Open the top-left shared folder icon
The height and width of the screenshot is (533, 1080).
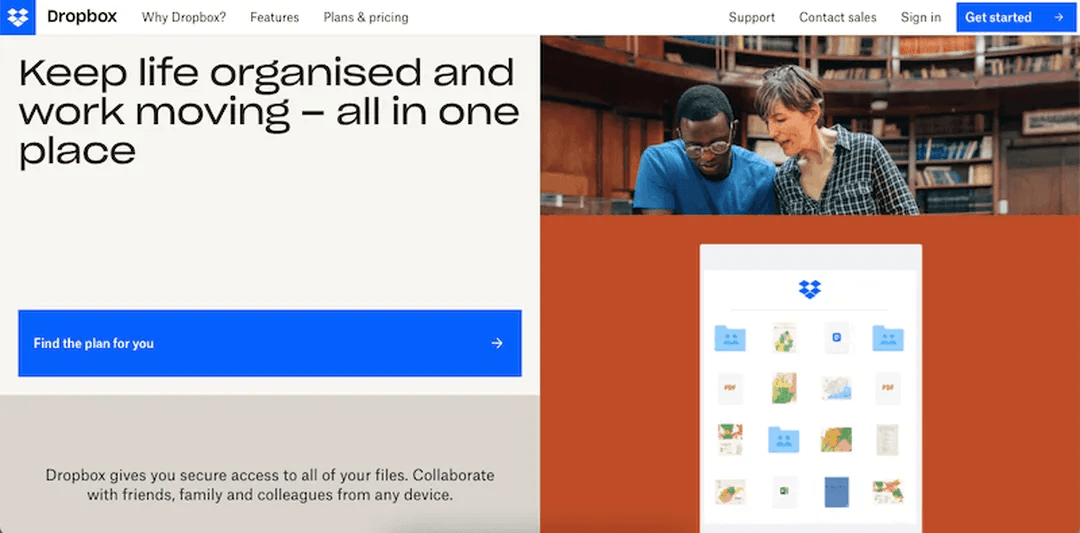[730, 338]
